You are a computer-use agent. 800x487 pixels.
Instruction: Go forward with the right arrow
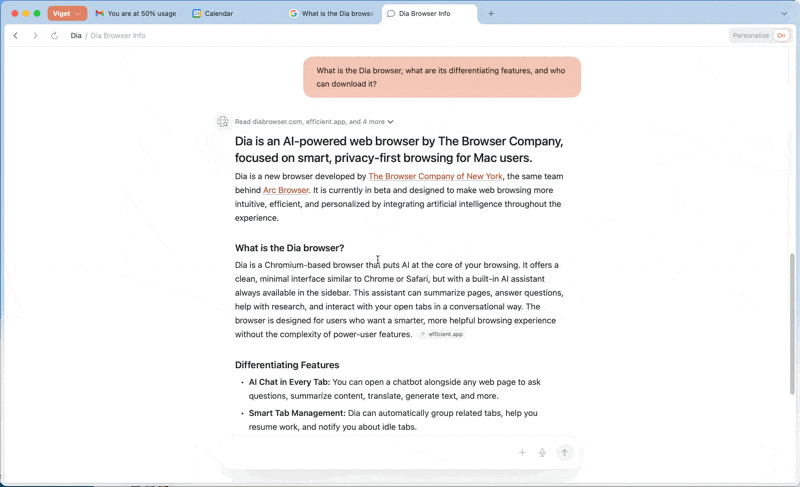[35, 36]
